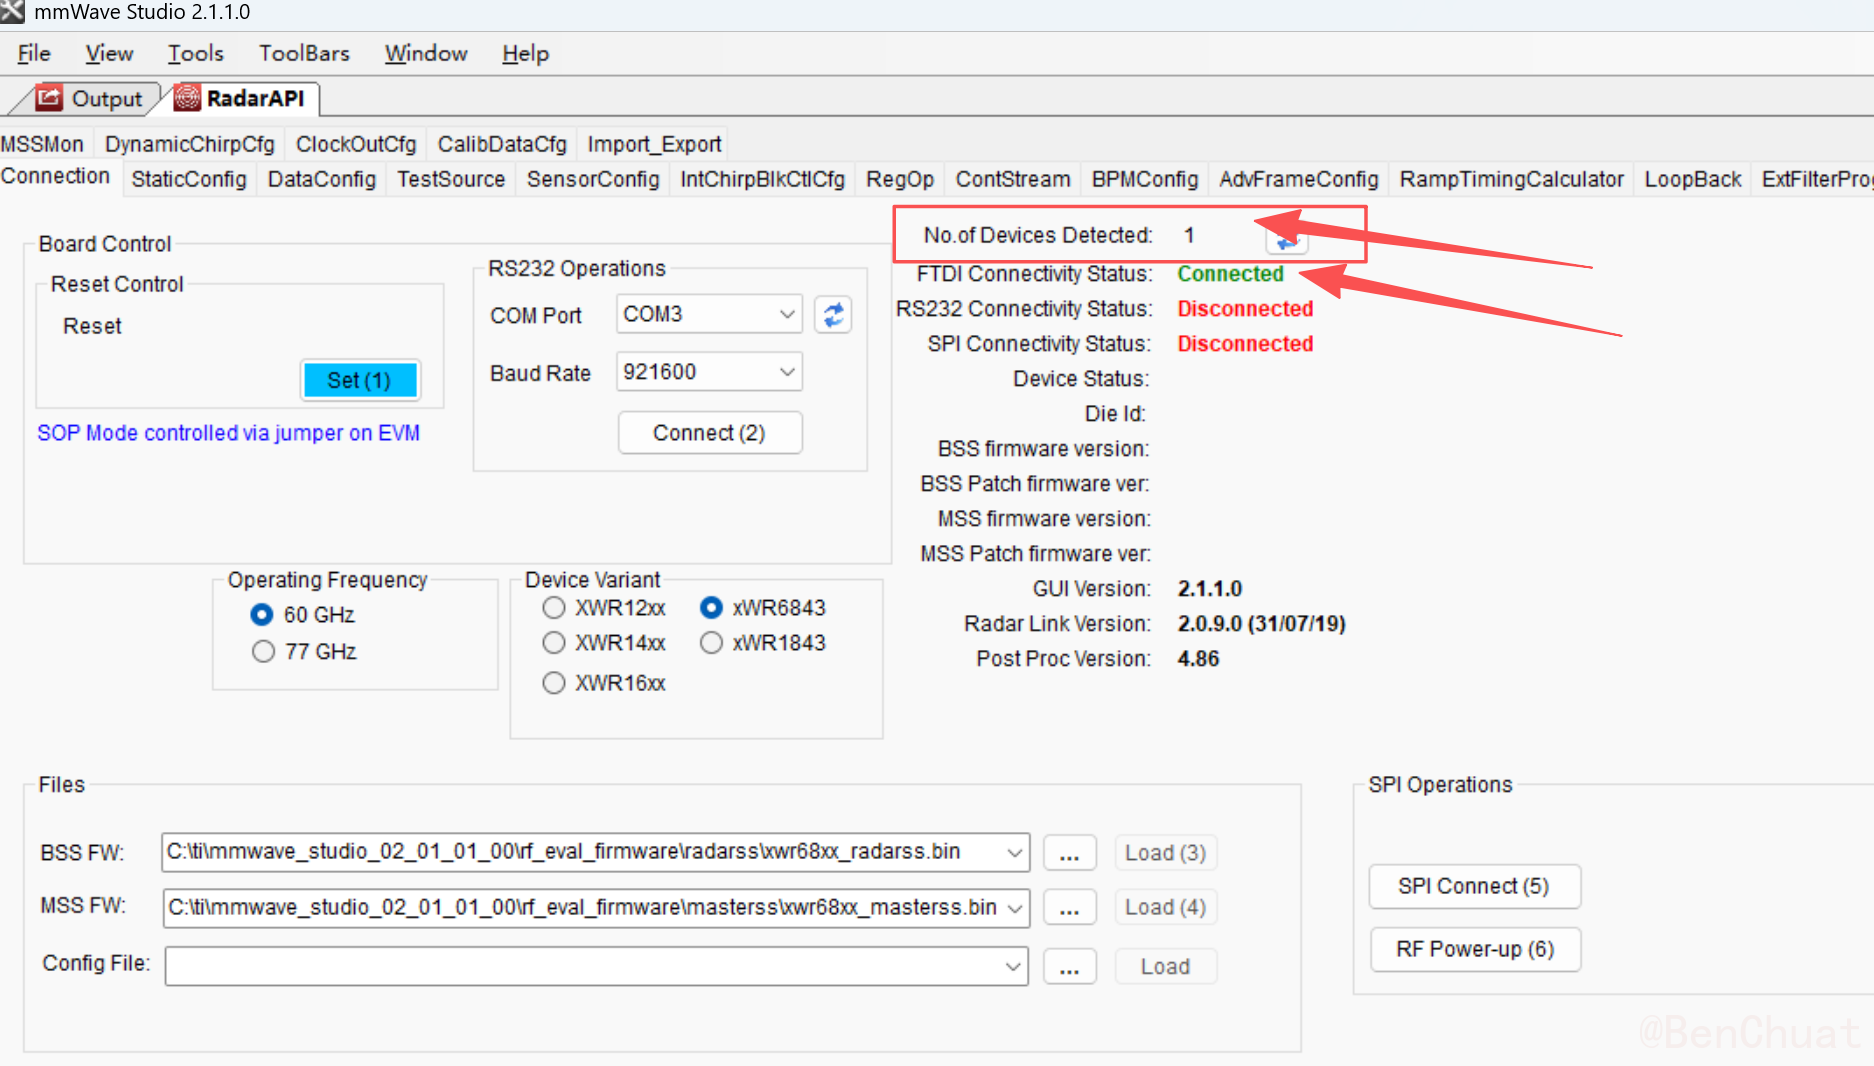Browse for BSS FW file
Viewport: 1874px width, 1066px height.
(1069, 853)
